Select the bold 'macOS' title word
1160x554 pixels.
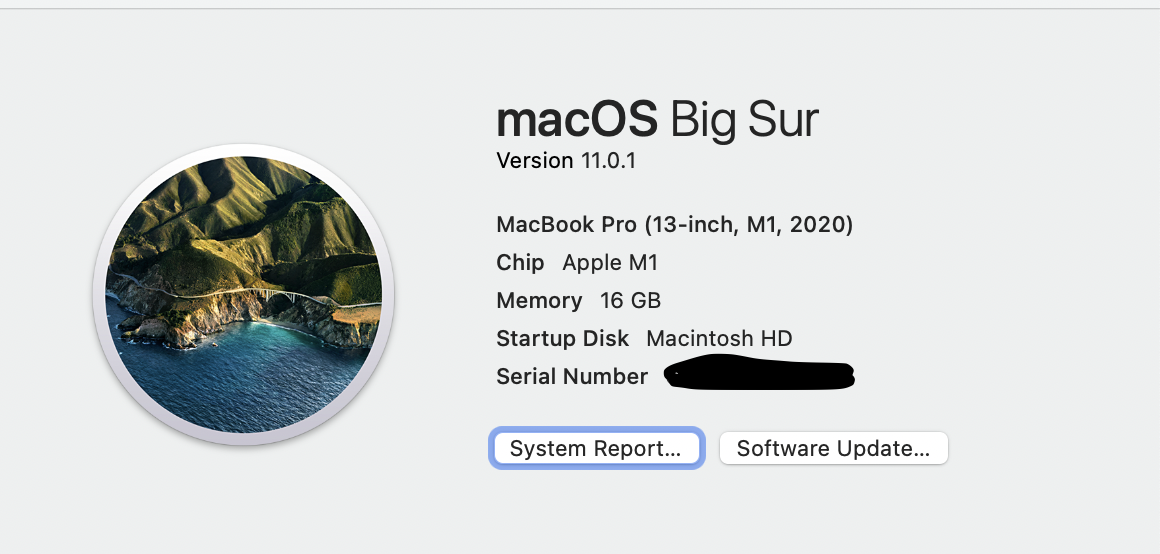click(577, 120)
